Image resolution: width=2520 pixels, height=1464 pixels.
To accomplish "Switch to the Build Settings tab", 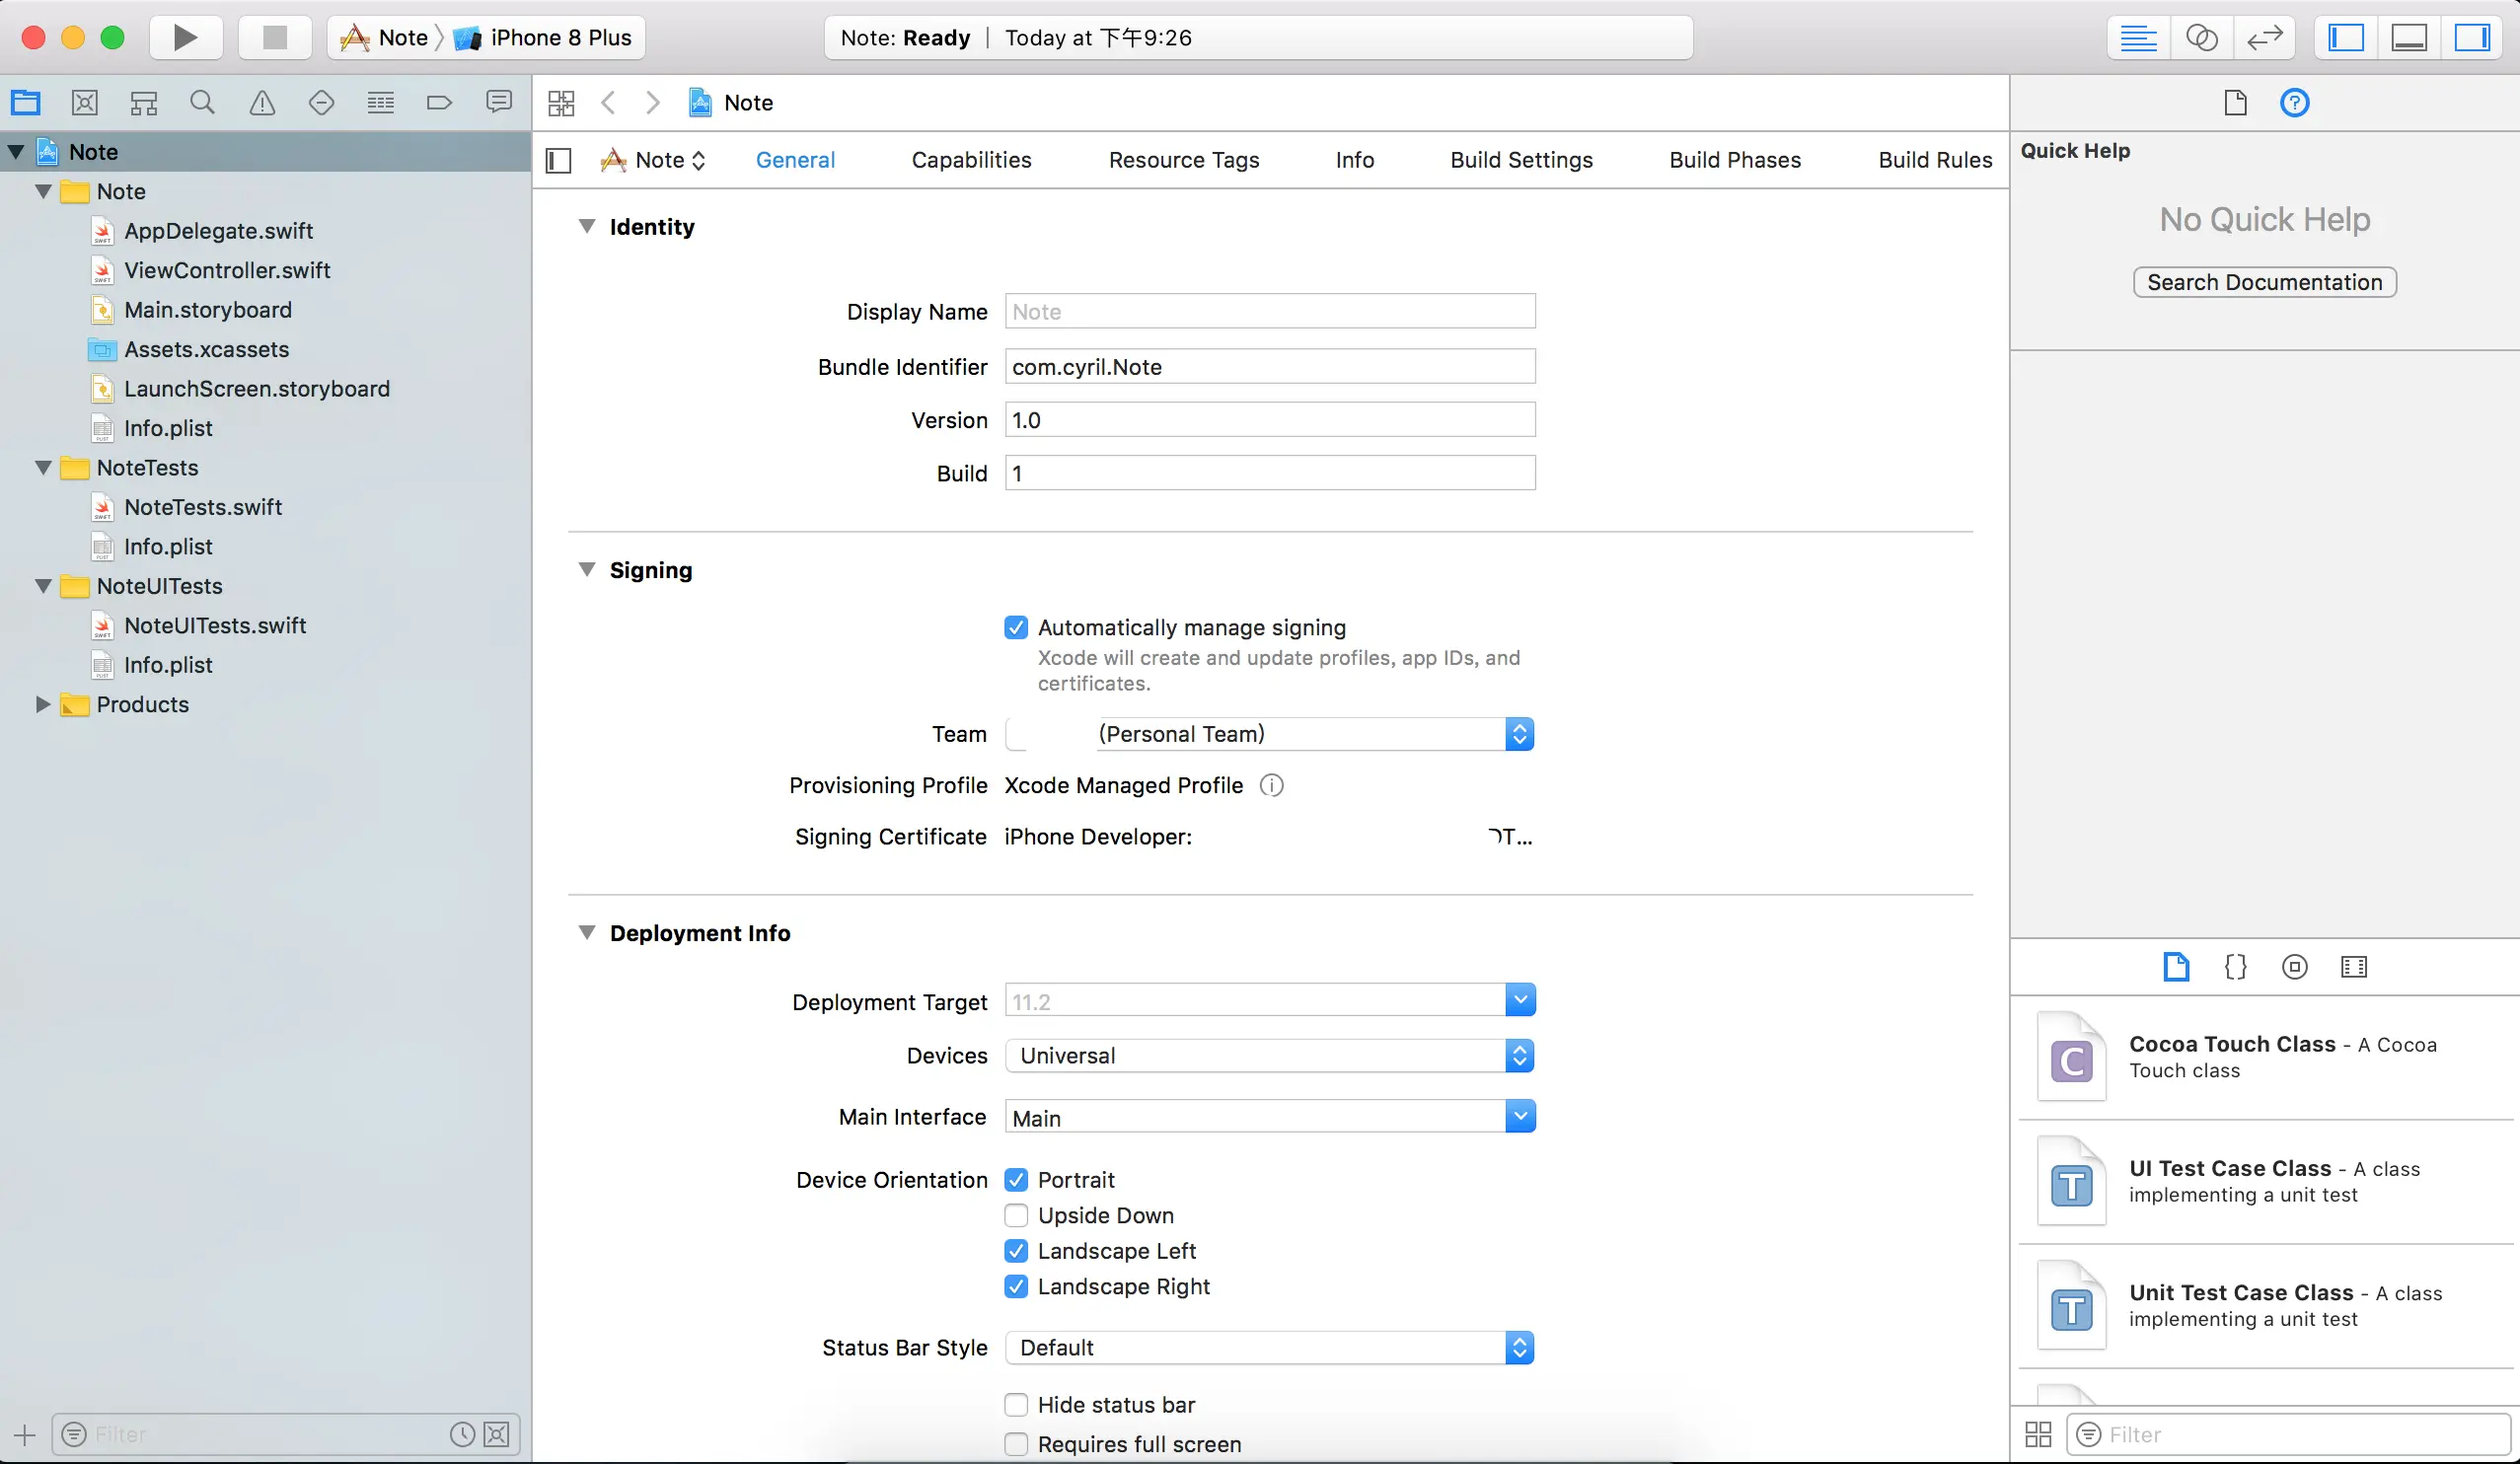I will pos(1521,160).
